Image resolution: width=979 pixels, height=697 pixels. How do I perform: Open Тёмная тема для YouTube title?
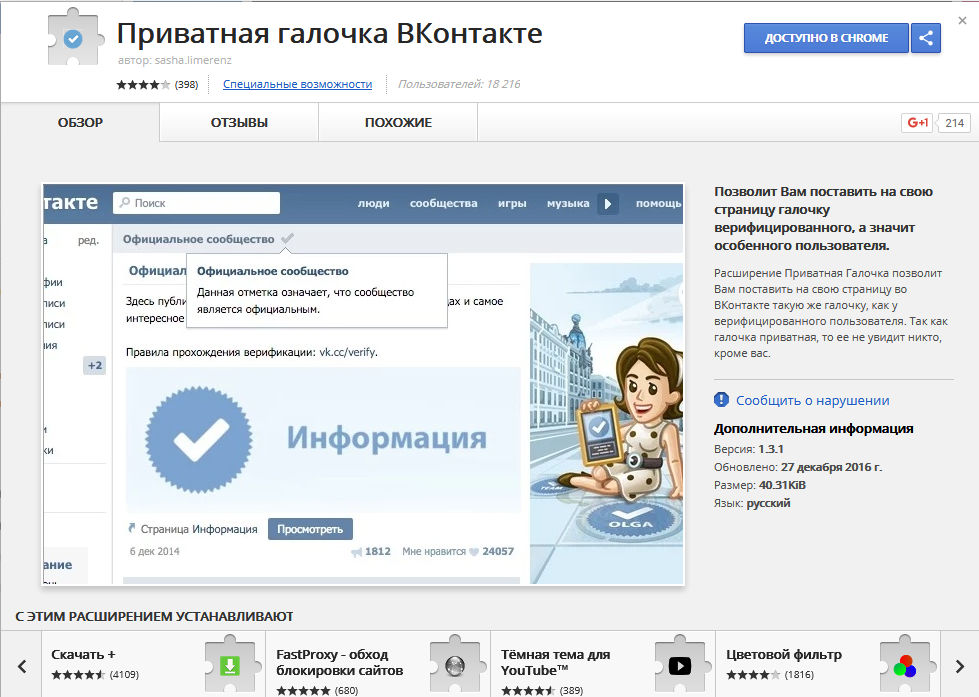tap(555, 662)
